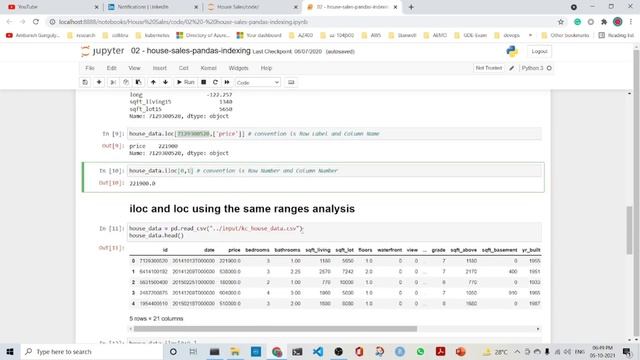This screenshot has height=360, width=640.
Task: Click the address bar URL
Action: pyautogui.click(x=183, y=22)
